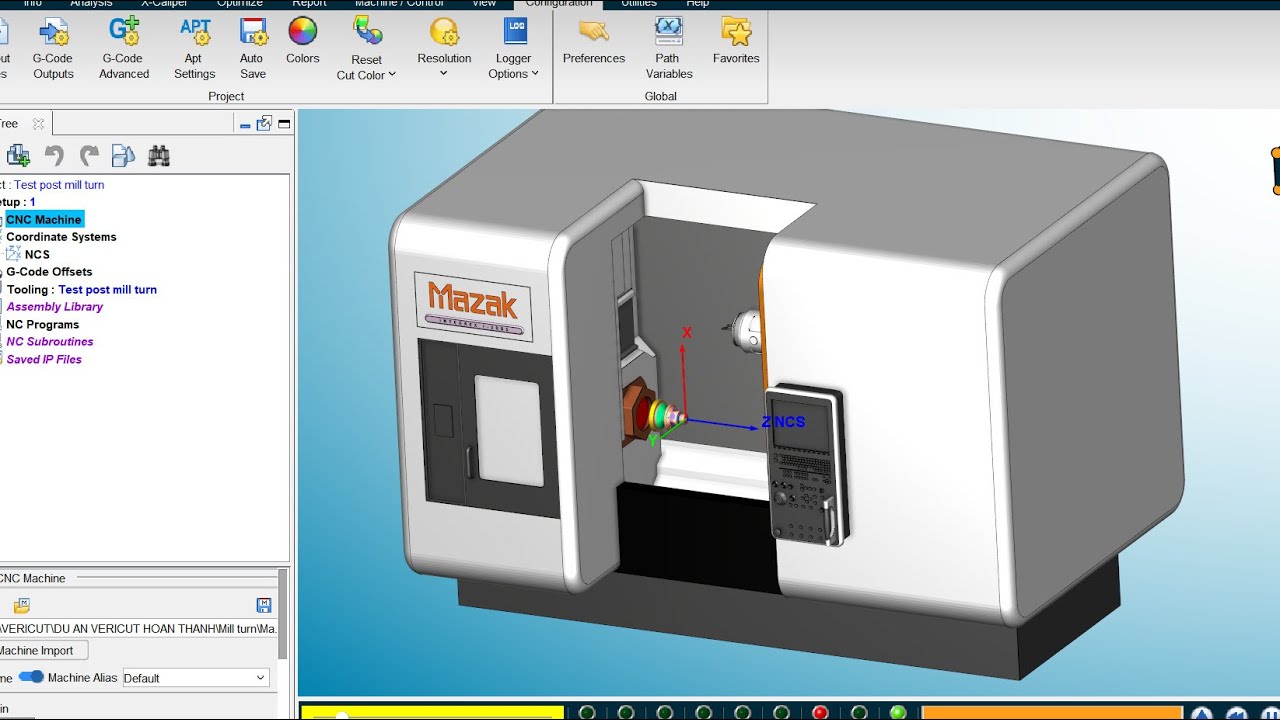The height and width of the screenshot is (720, 1280).
Task: Select NC Subroutines in the tree
Action: click(x=50, y=342)
